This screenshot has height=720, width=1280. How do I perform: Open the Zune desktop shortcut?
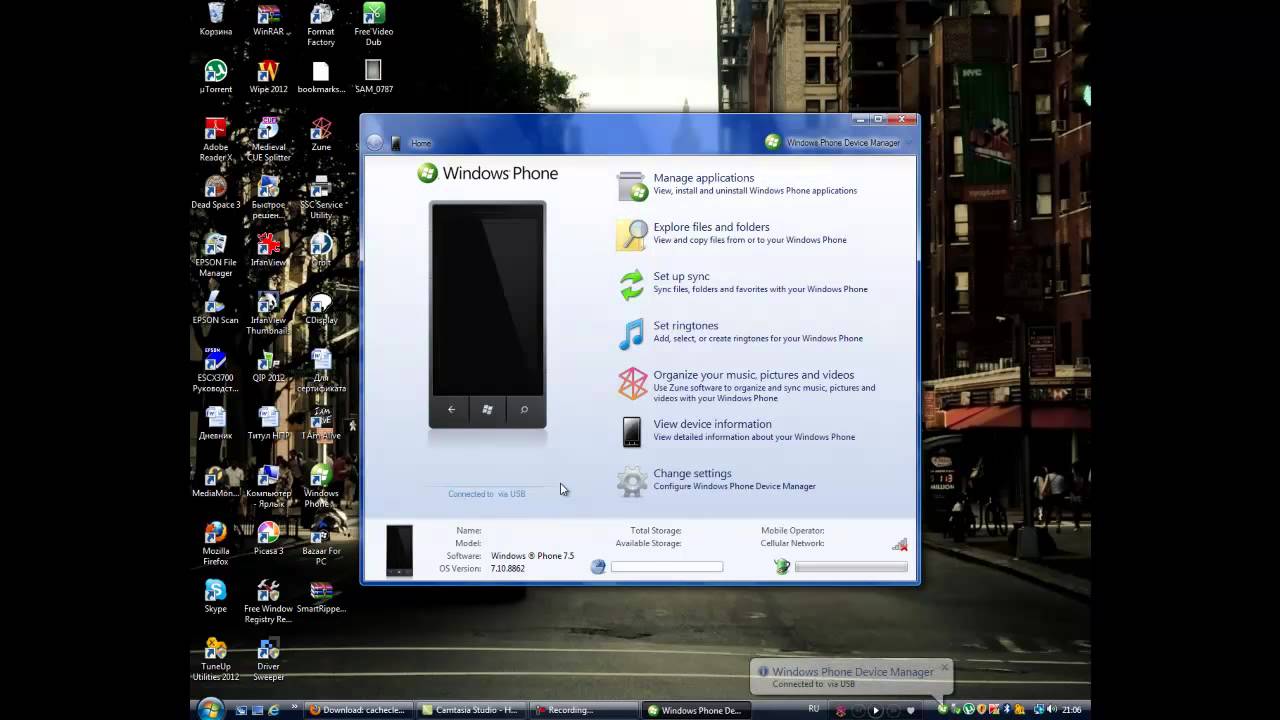pyautogui.click(x=321, y=134)
